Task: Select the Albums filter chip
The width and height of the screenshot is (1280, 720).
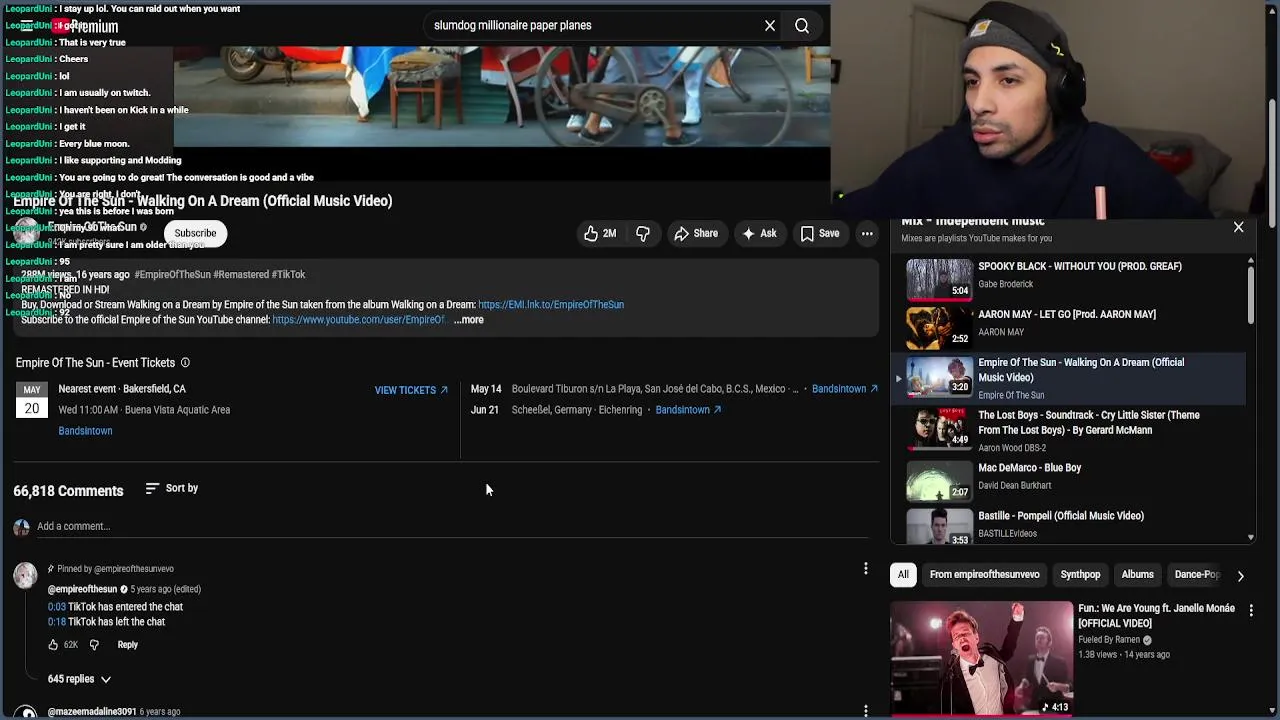Action: 1137,575
